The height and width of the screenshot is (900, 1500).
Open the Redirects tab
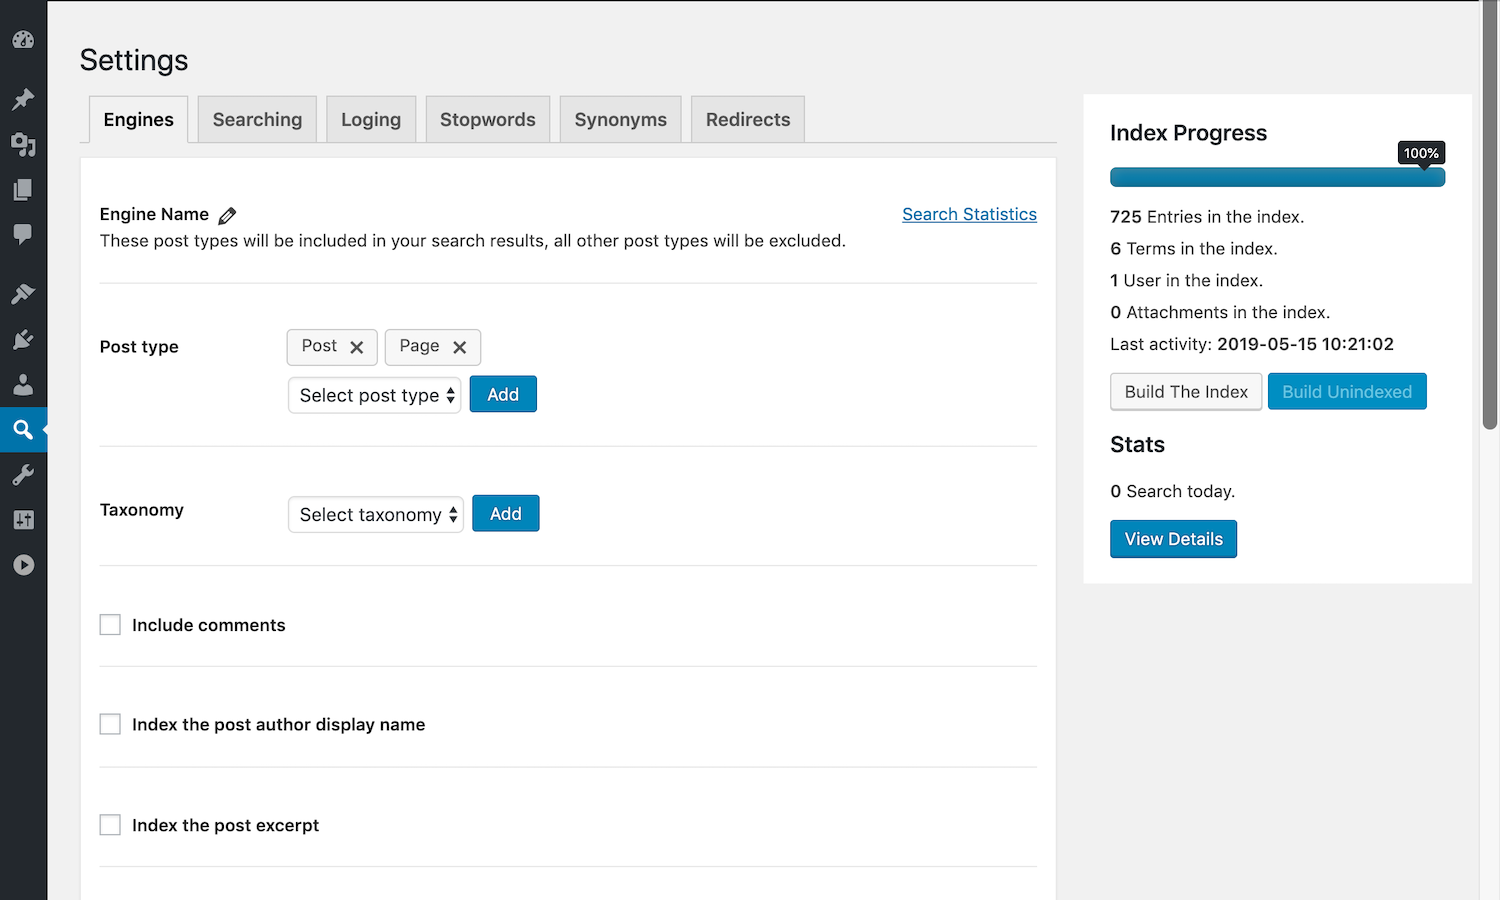[748, 120]
